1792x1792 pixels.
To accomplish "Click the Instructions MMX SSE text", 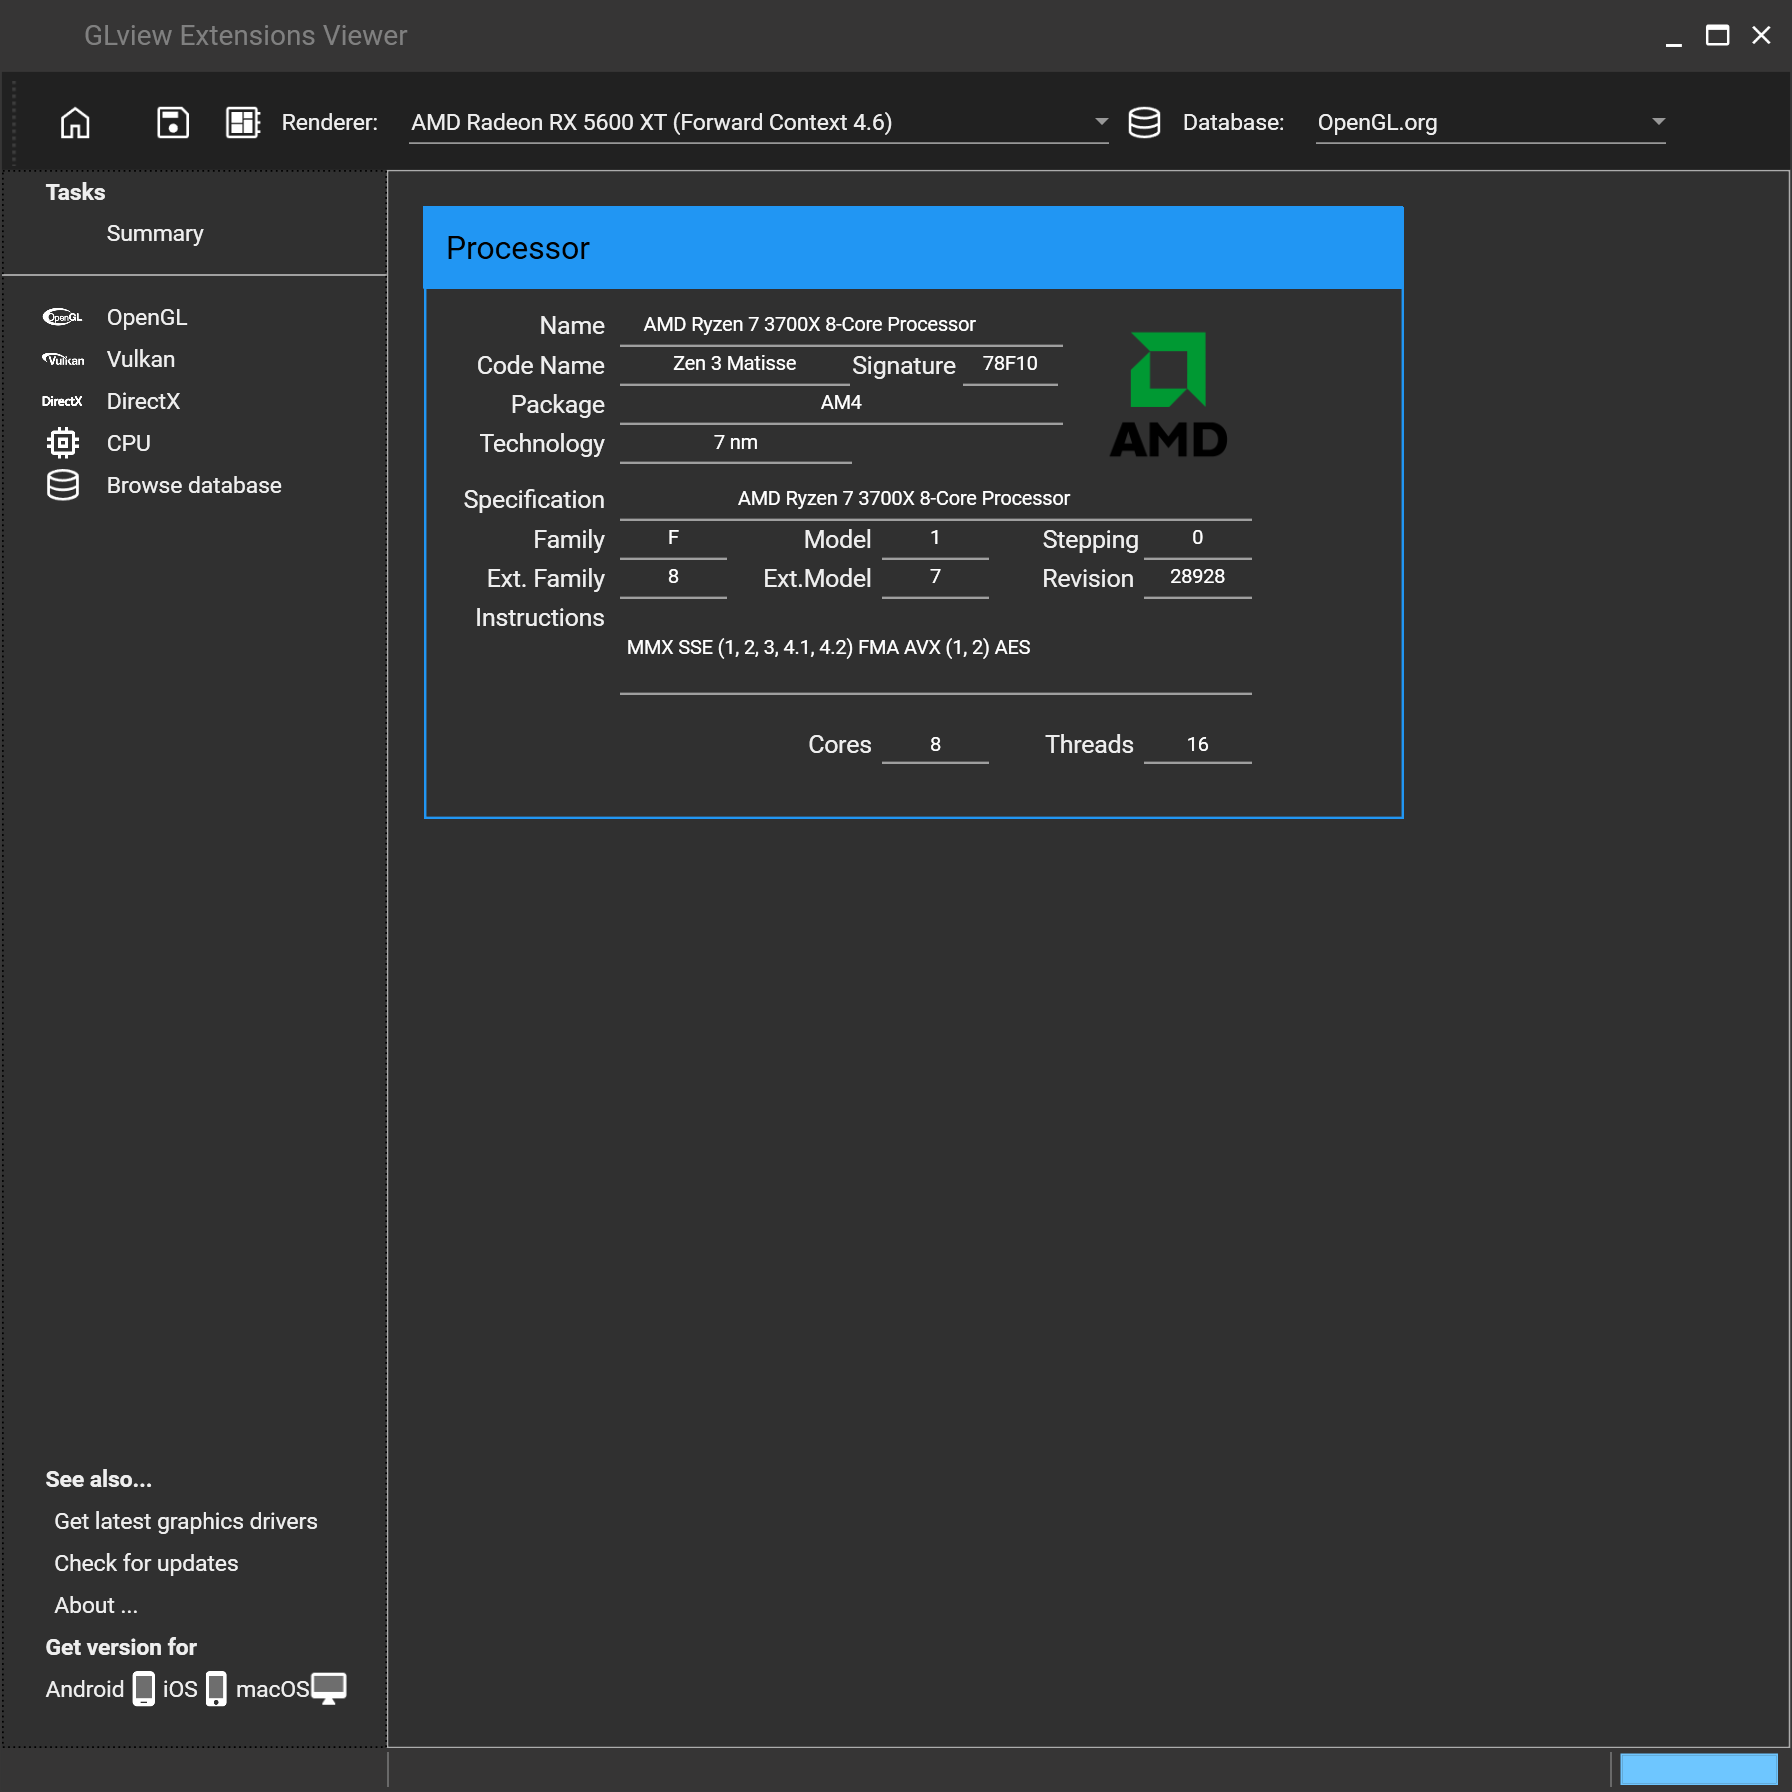I will 829,648.
